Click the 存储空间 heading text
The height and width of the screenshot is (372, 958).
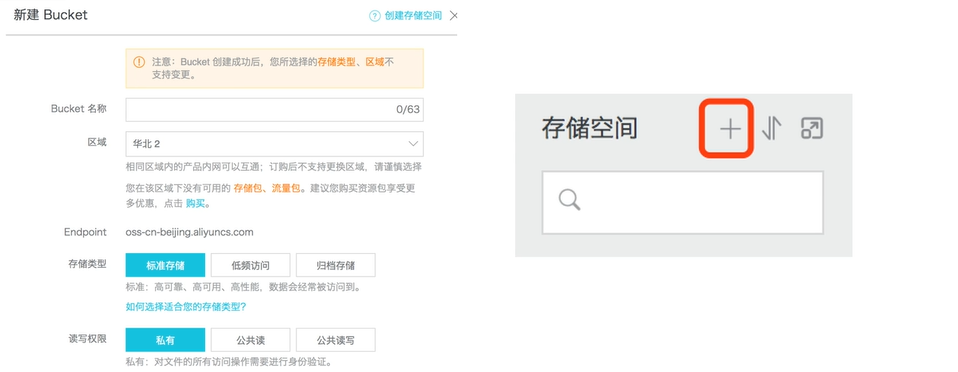[589, 128]
